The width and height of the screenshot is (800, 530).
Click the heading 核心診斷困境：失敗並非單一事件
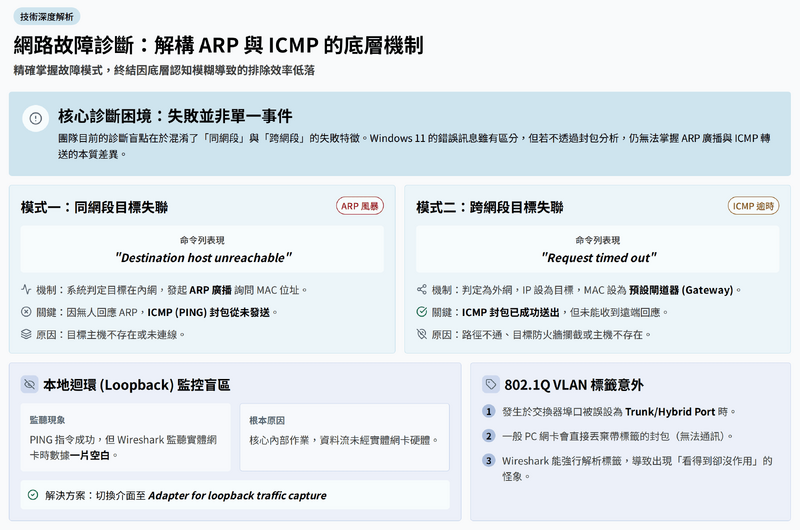[x=175, y=116]
